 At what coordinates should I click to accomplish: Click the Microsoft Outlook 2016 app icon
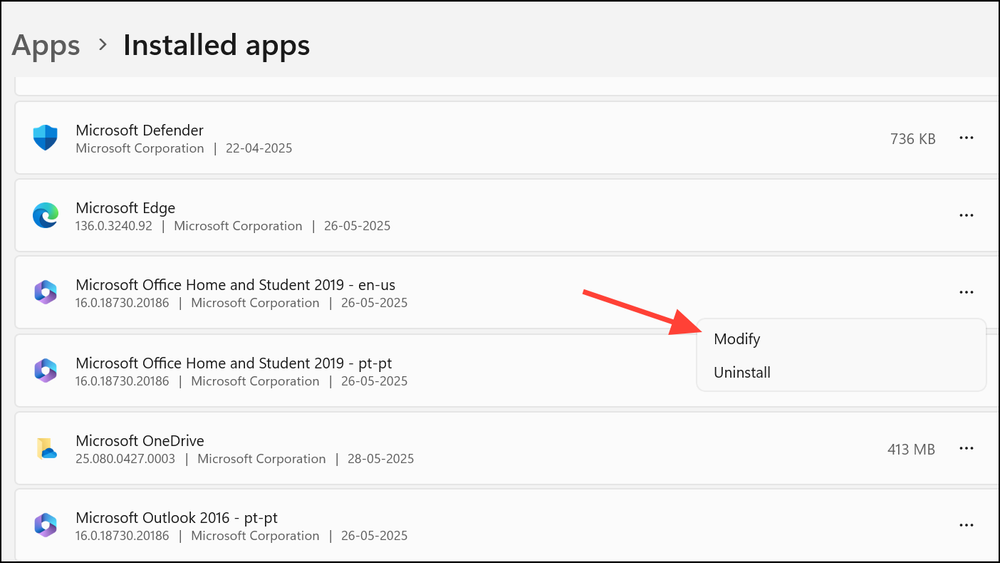pyautogui.click(x=45, y=525)
